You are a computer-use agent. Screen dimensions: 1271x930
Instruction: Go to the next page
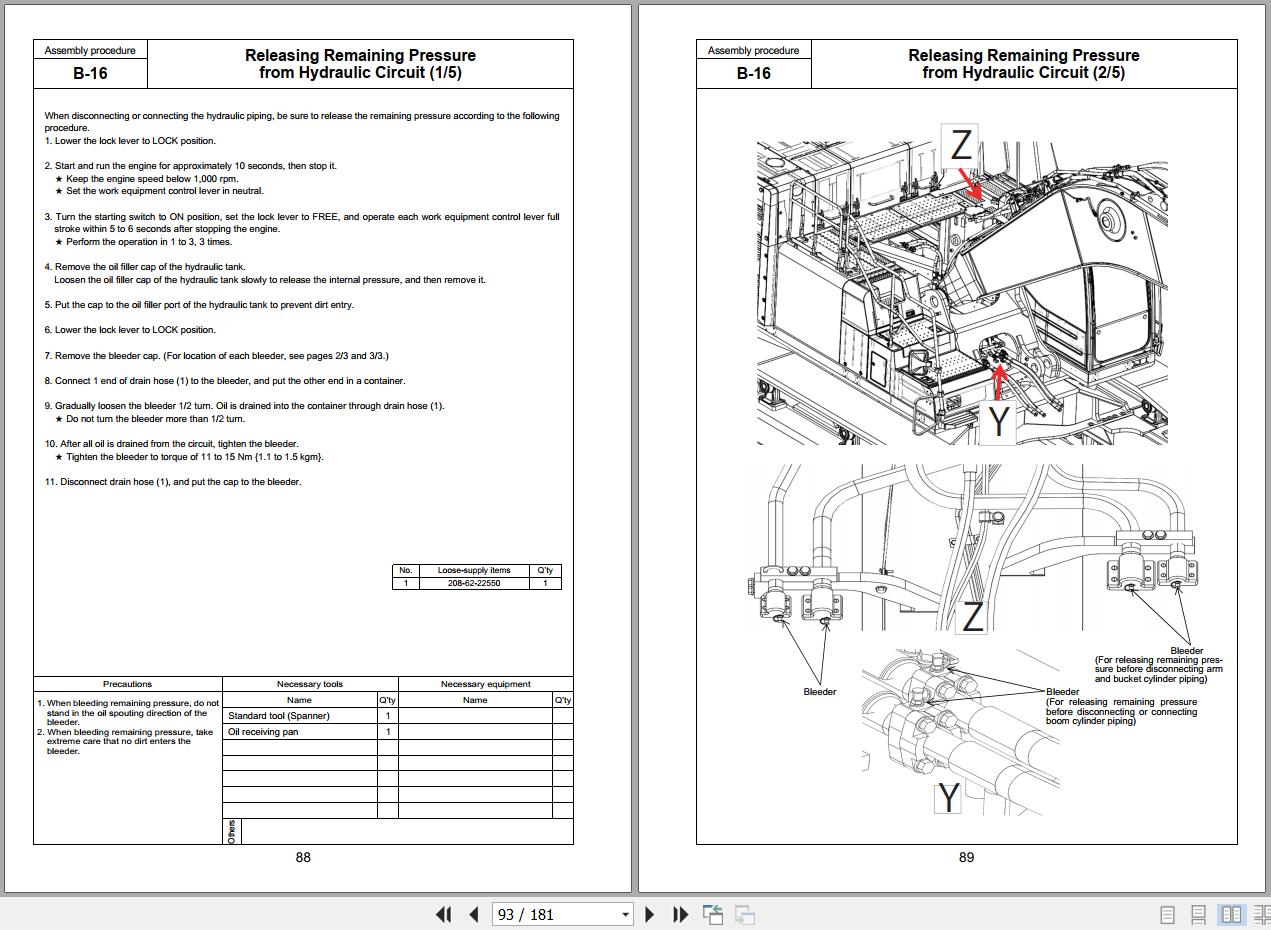[650, 914]
